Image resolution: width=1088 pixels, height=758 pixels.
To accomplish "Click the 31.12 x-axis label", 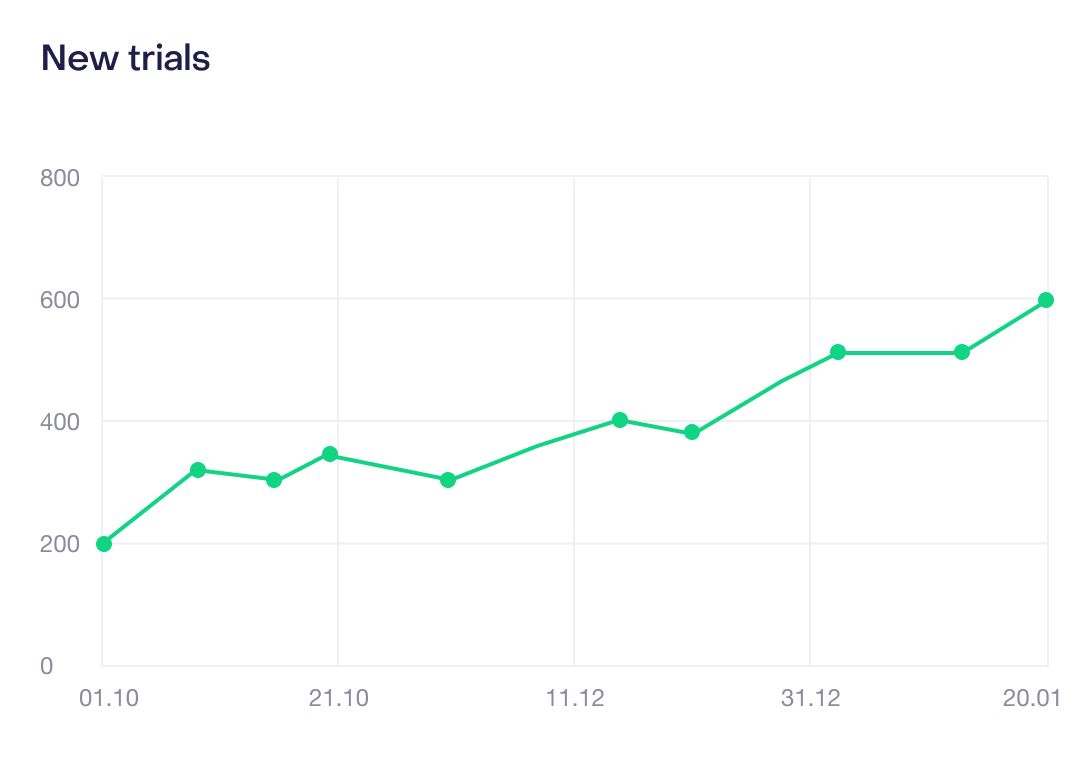I will (x=810, y=698).
